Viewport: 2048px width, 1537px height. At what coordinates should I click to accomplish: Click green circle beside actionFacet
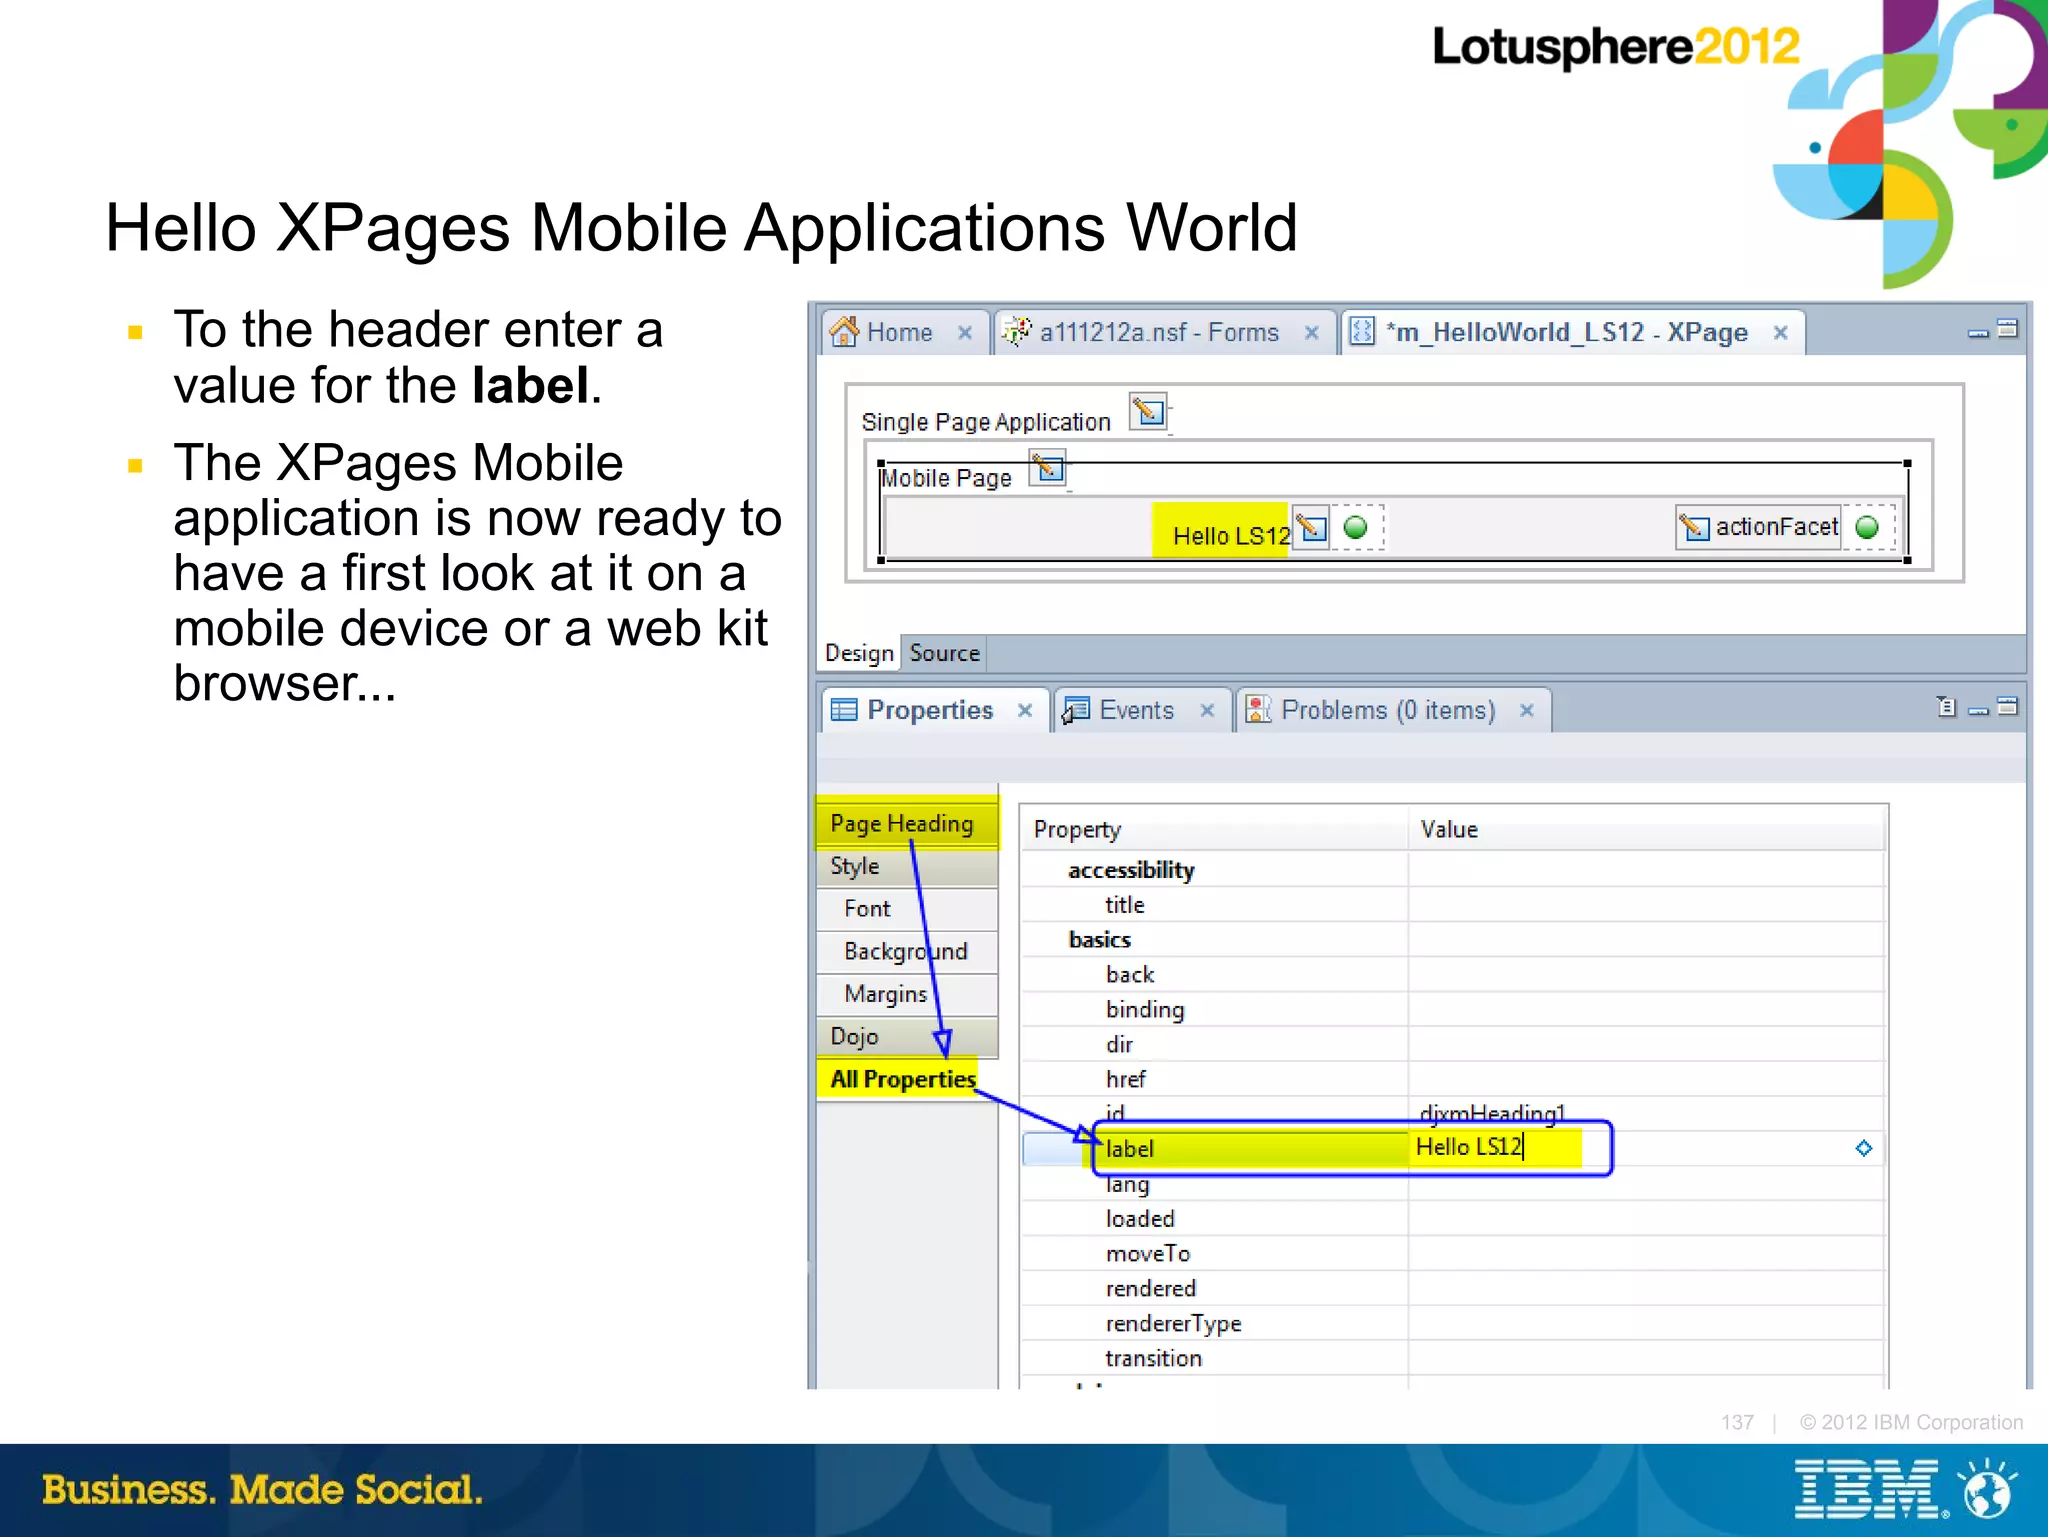[1867, 527]
